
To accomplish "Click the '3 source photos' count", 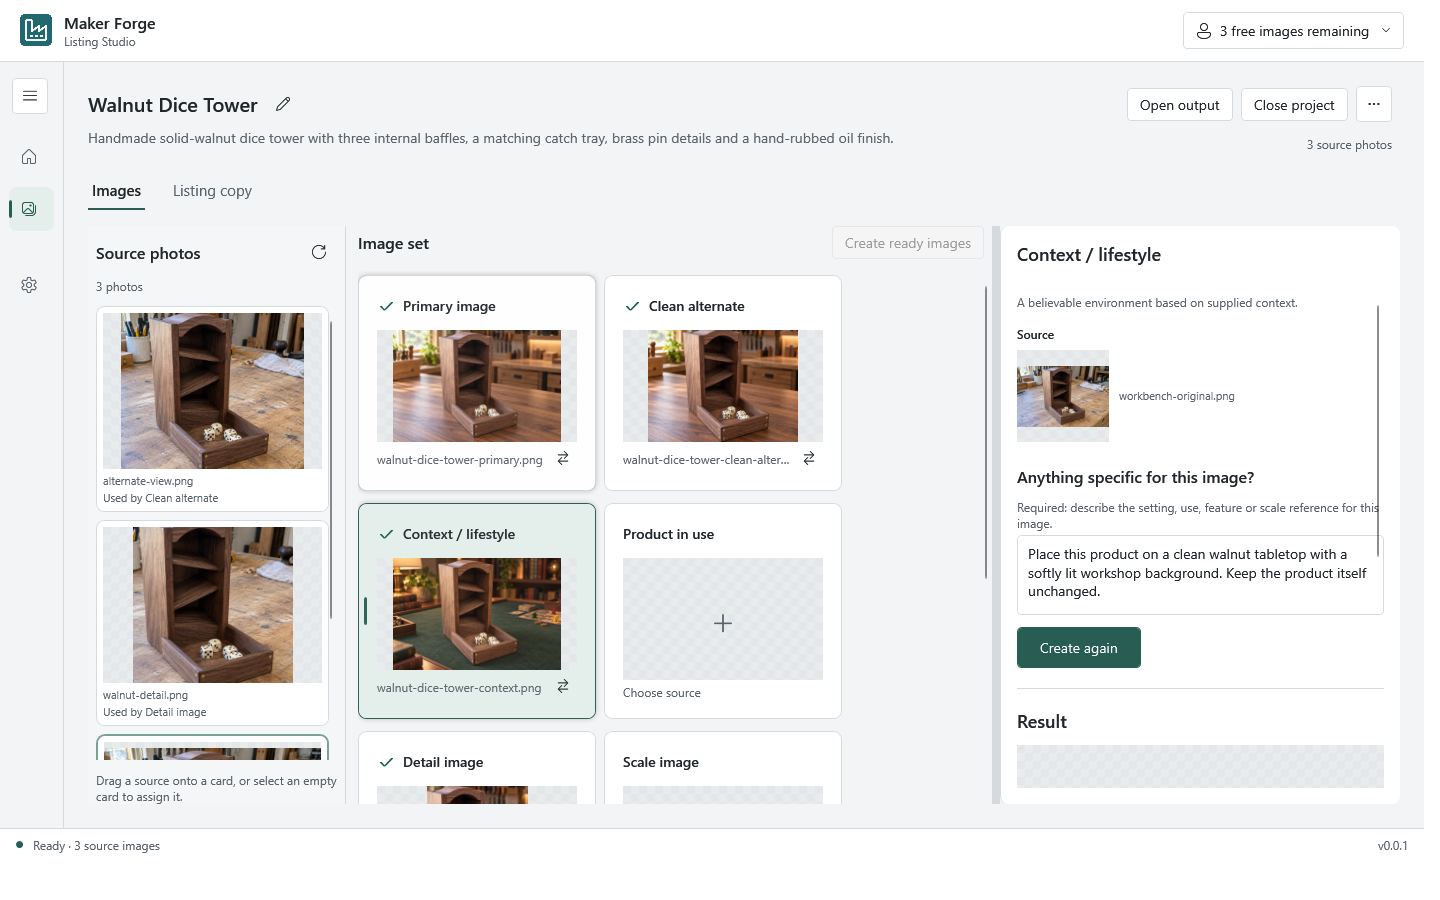I will pos(1349,145).
